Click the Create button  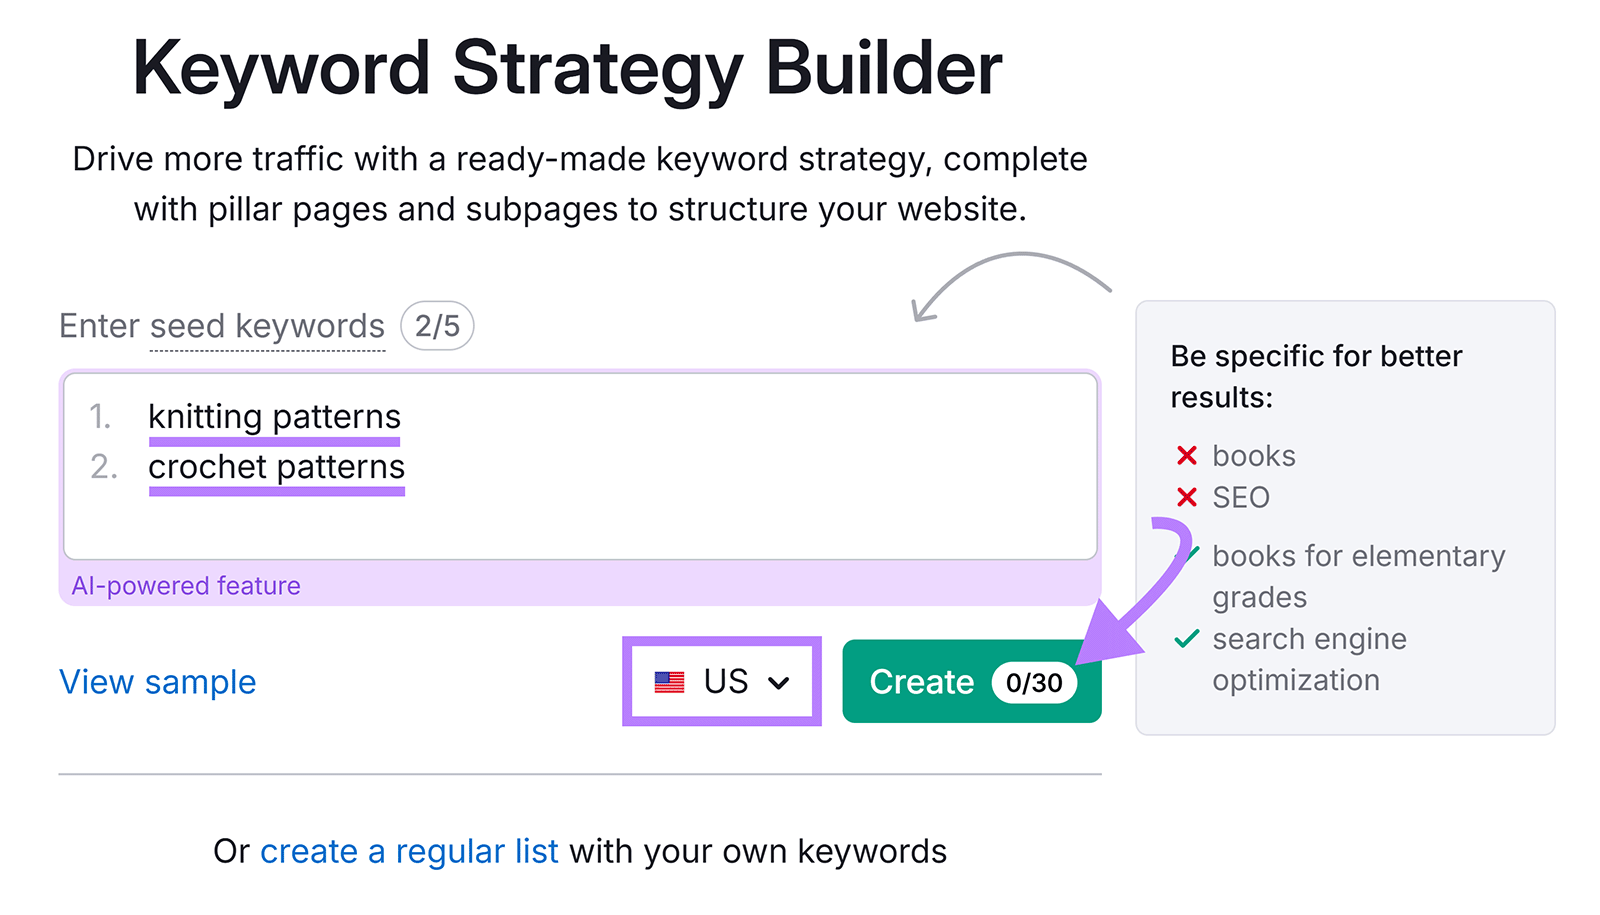920,682
